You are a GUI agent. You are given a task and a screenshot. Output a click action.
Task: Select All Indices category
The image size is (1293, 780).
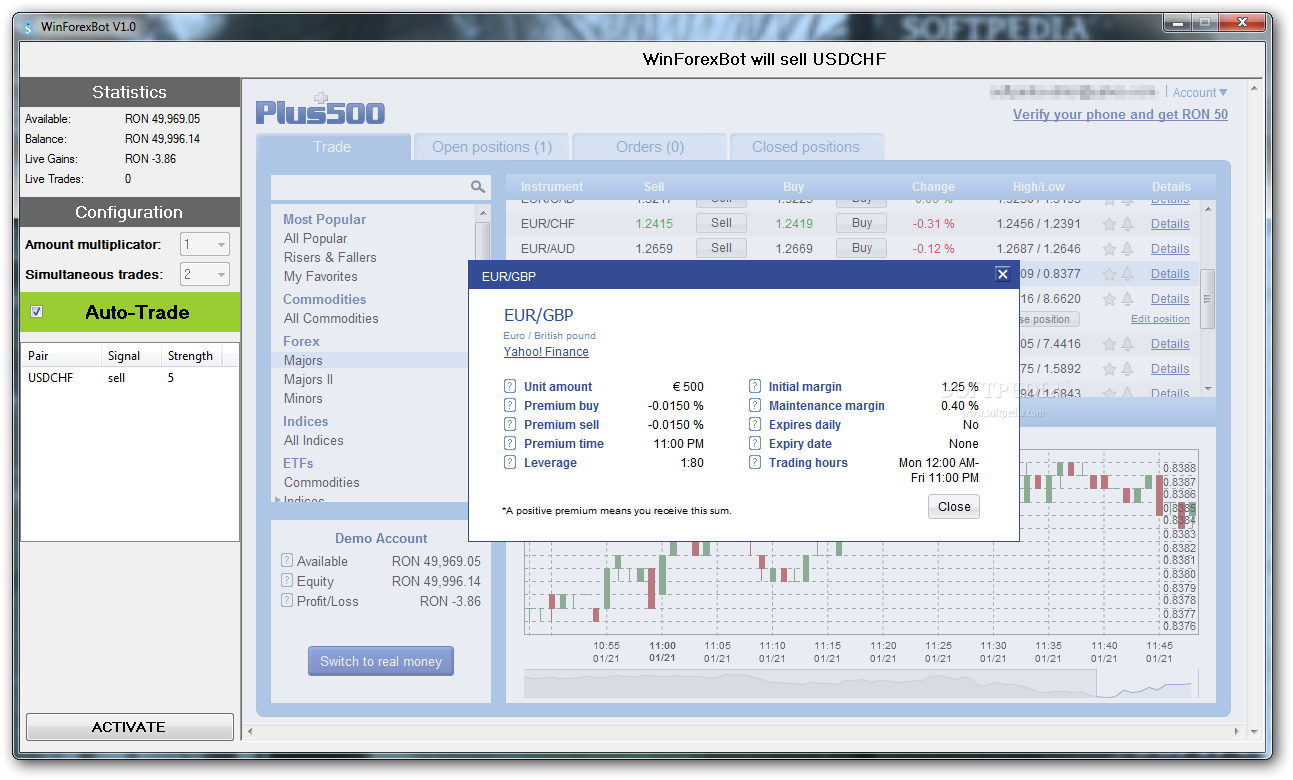(314, 440)
